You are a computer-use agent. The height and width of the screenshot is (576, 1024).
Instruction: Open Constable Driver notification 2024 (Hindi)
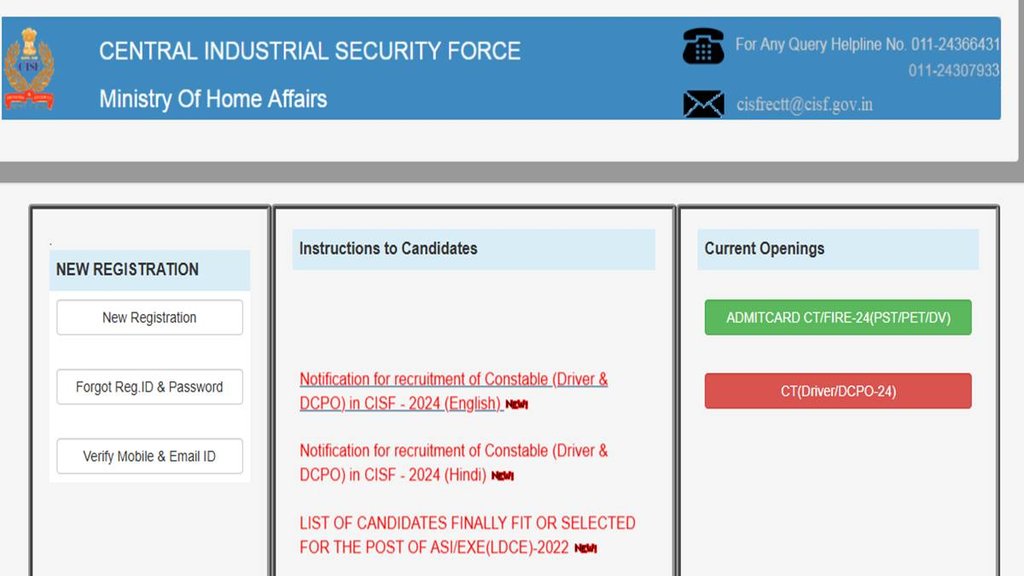pyautogui.click(x=453, y=462)
